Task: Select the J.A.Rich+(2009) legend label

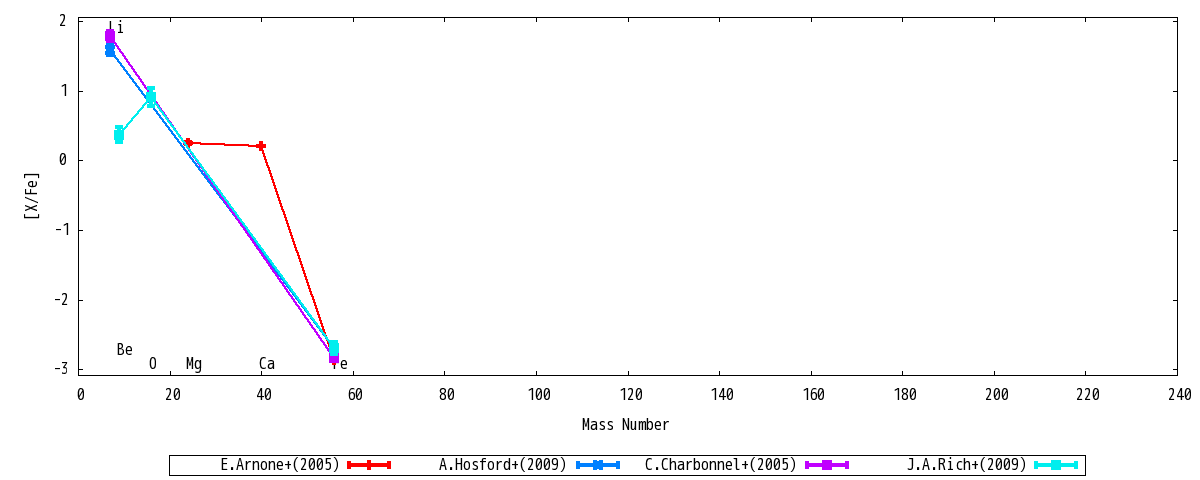Action: pyautogui.click(x=967, y=465)
